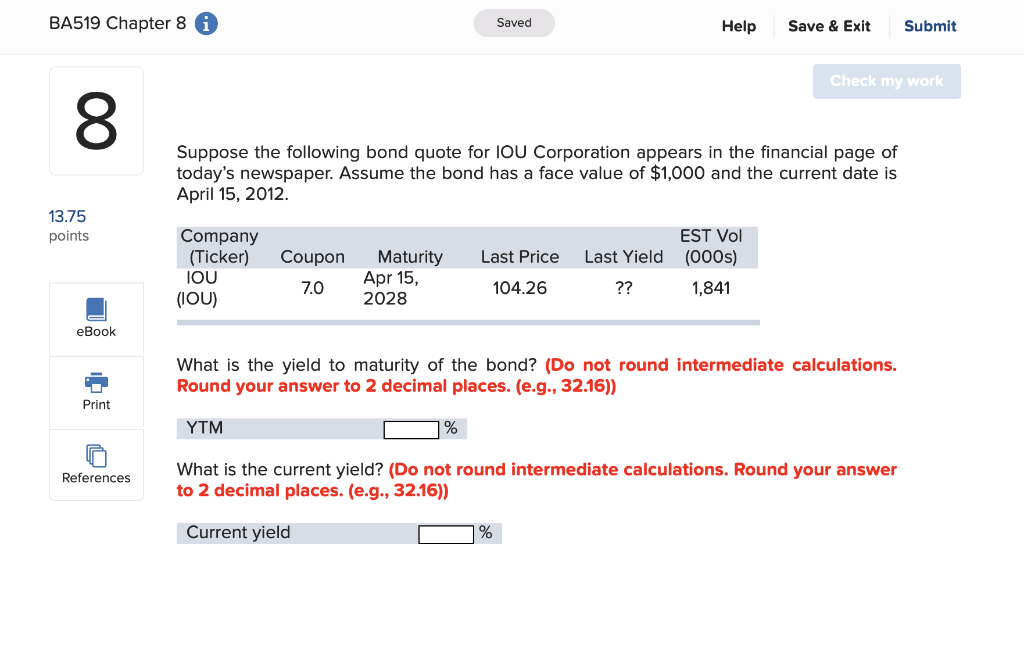Click the book icon above the eBook label
The width and height of the screenshot is (1024, 666).
[96, 310]
